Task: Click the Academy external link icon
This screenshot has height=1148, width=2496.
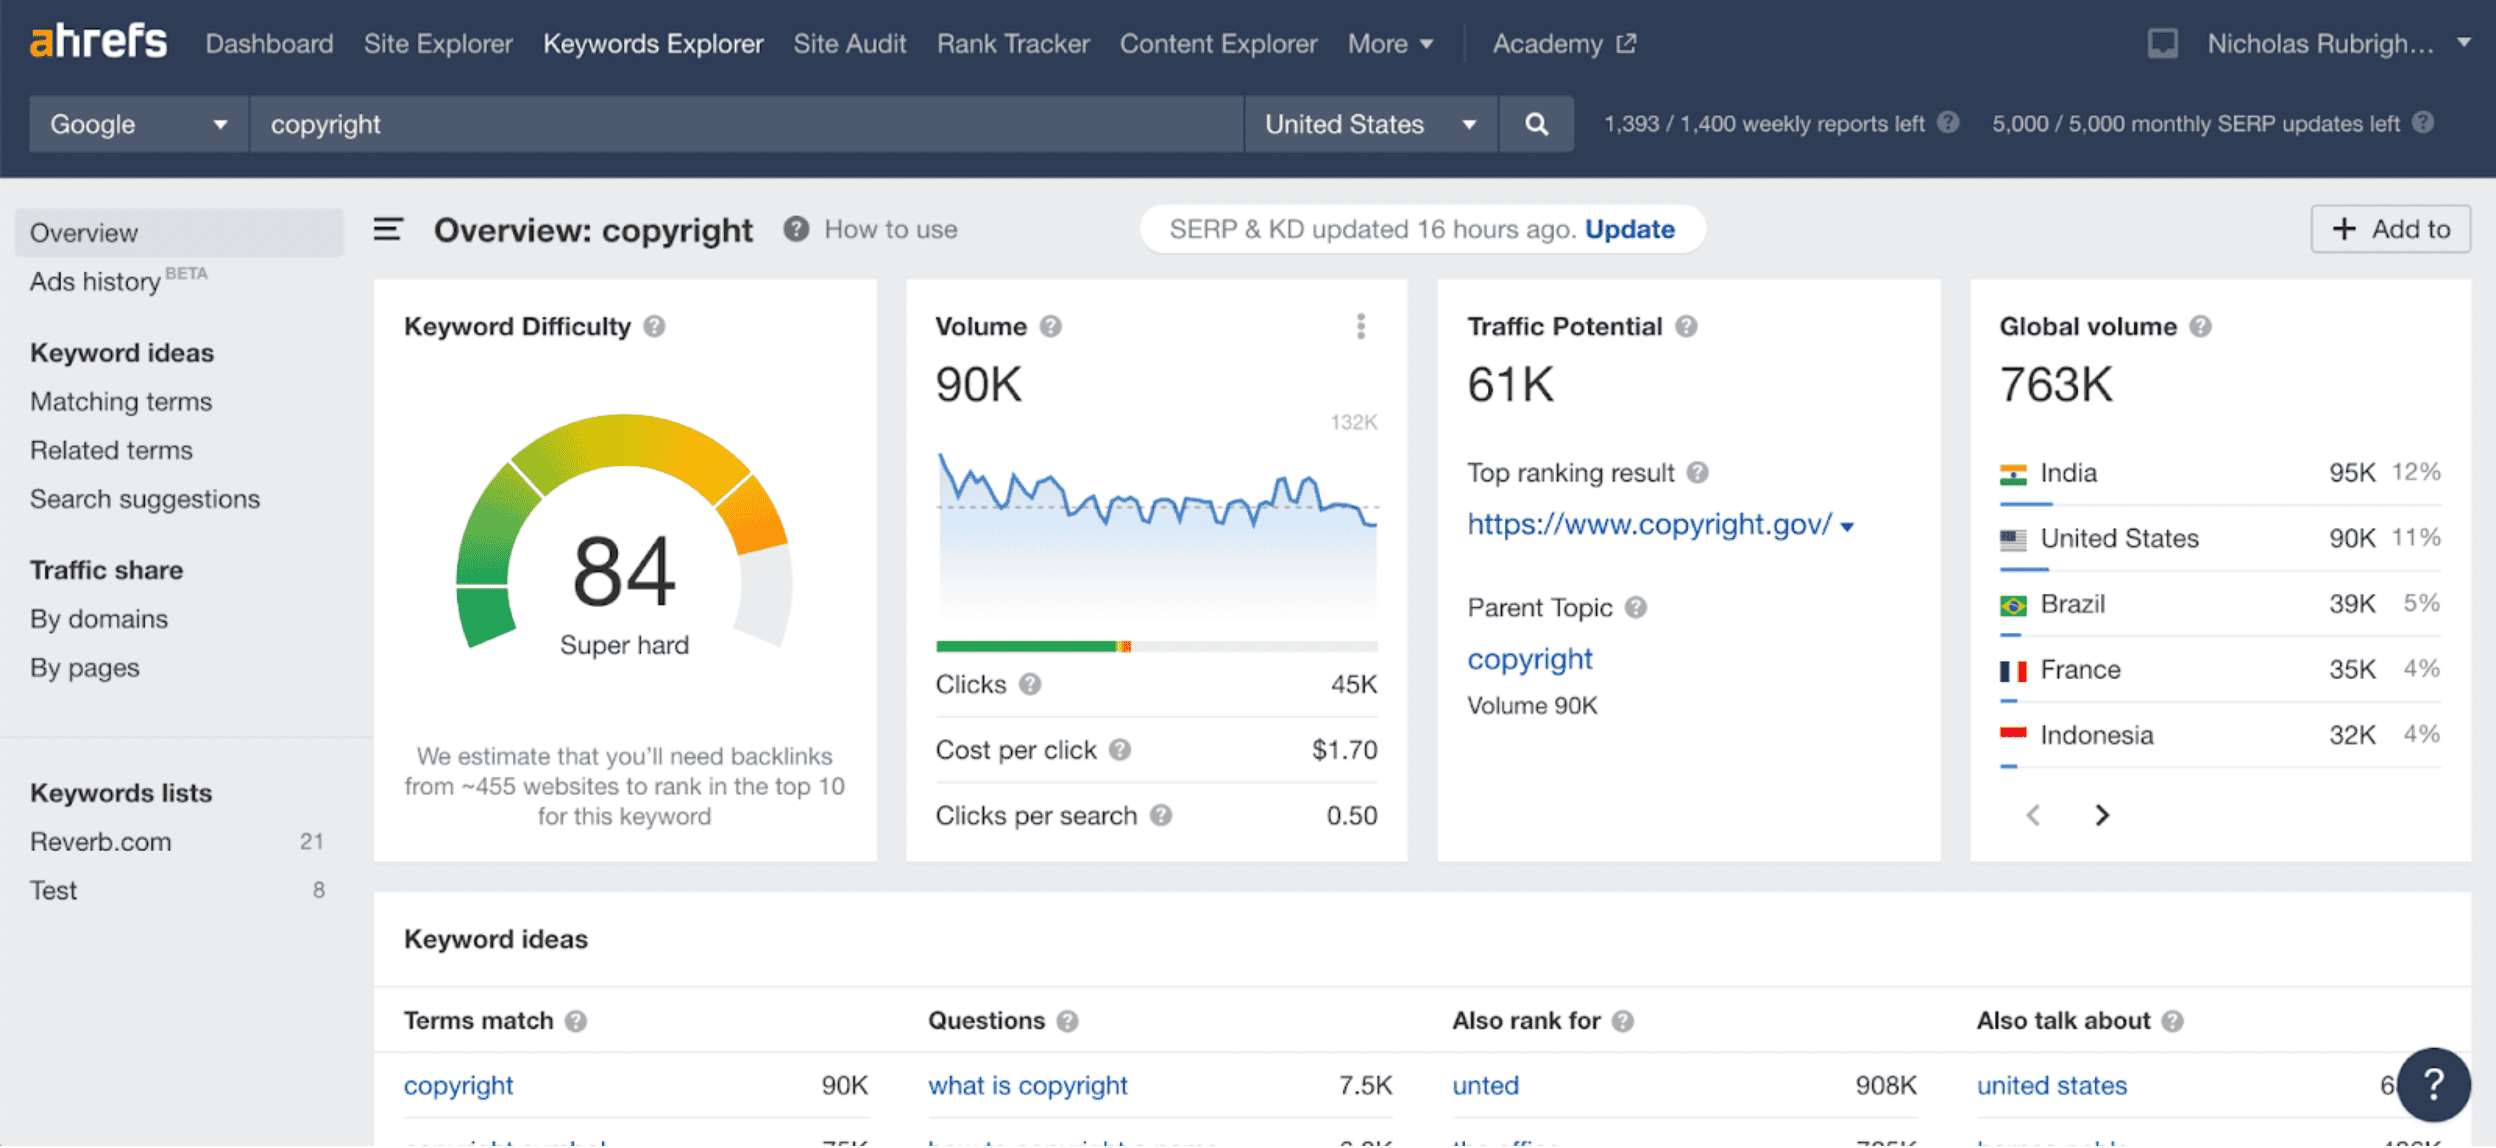Action: (1626, 43)
